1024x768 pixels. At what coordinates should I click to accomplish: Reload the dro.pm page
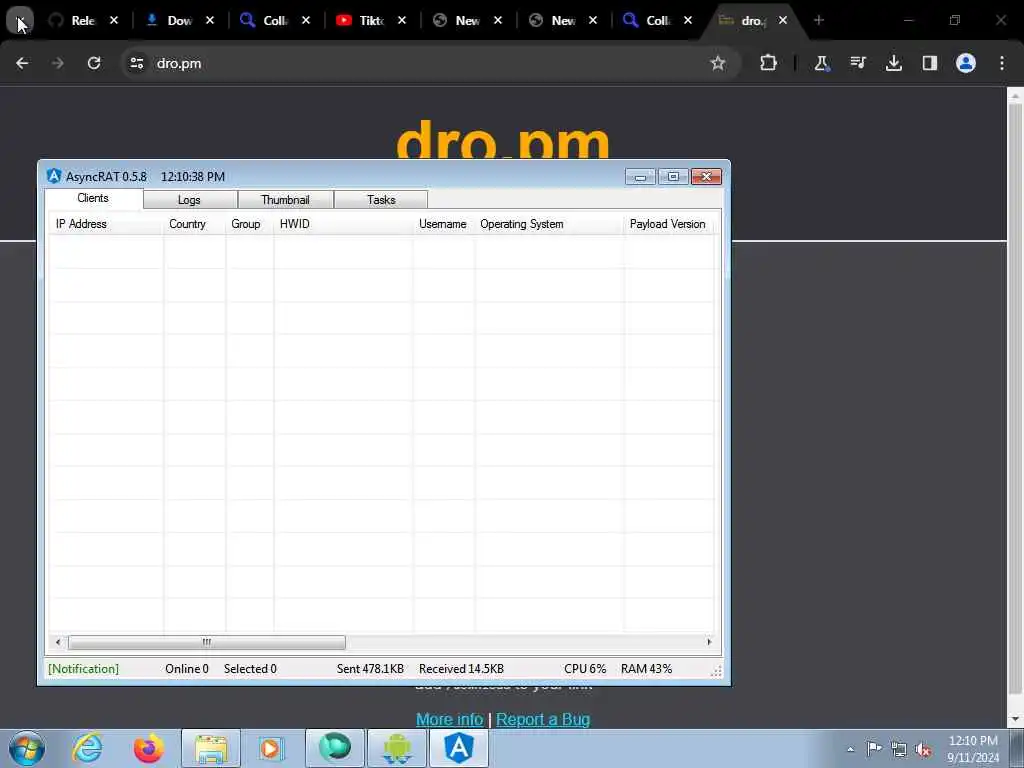(x=94, y=63)
